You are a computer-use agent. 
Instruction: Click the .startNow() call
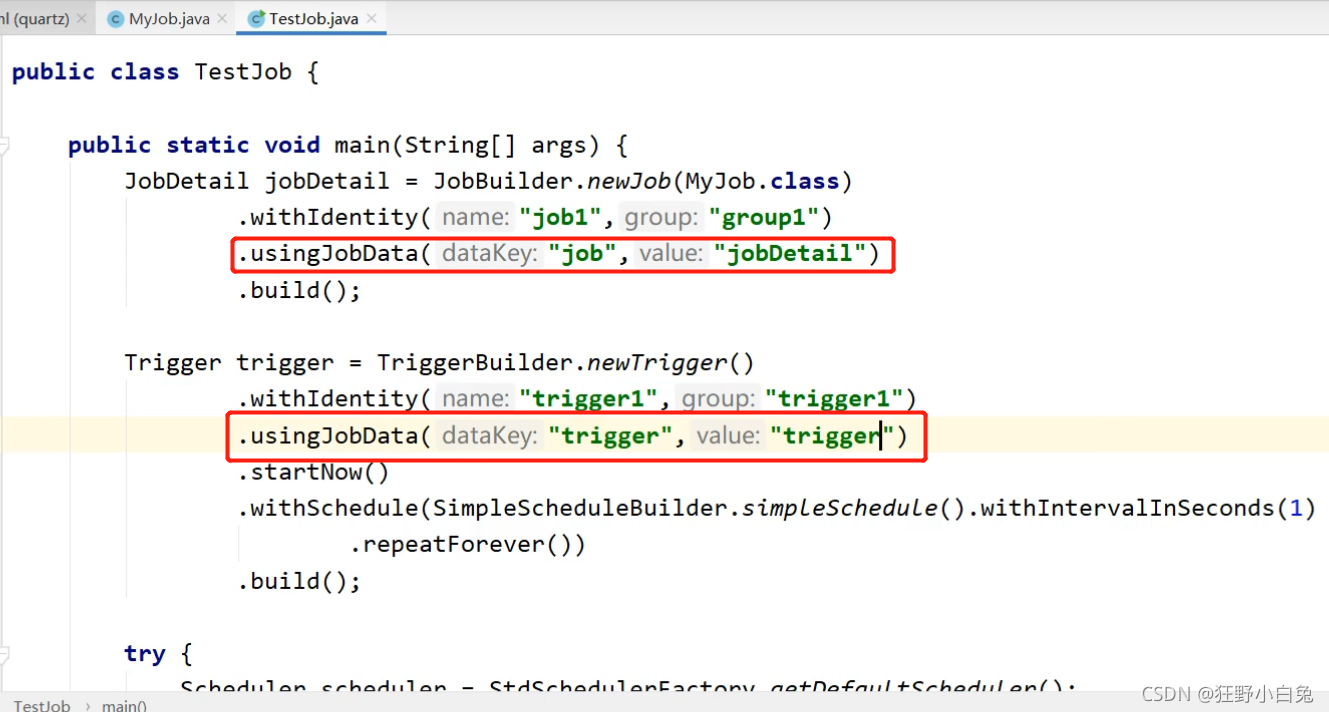[x=313, y=472]
